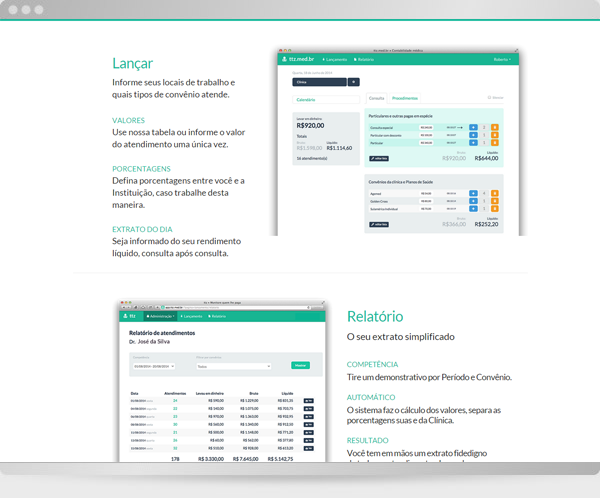Open Relatório in the ttz.med.br navbar
This screenshot has height=498, width=600.
point(364,59)
